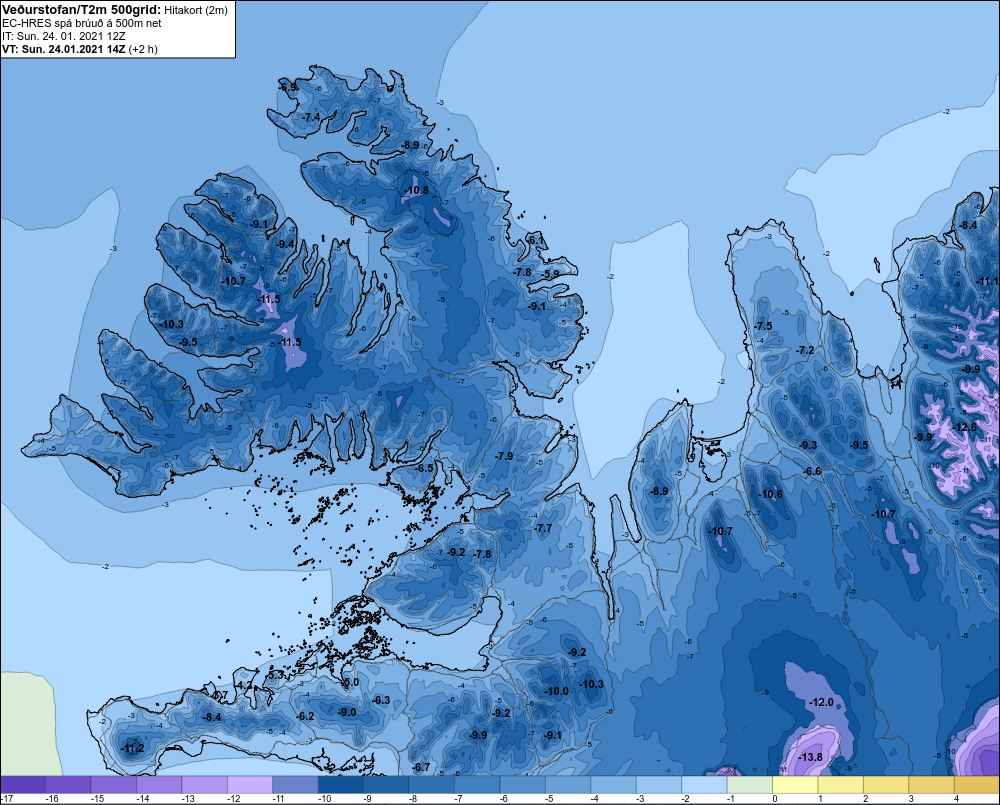Viewport: 1000px width, 805px height.
Task: Click the '-11.2' temperature value
Action: tap(133, 748)
